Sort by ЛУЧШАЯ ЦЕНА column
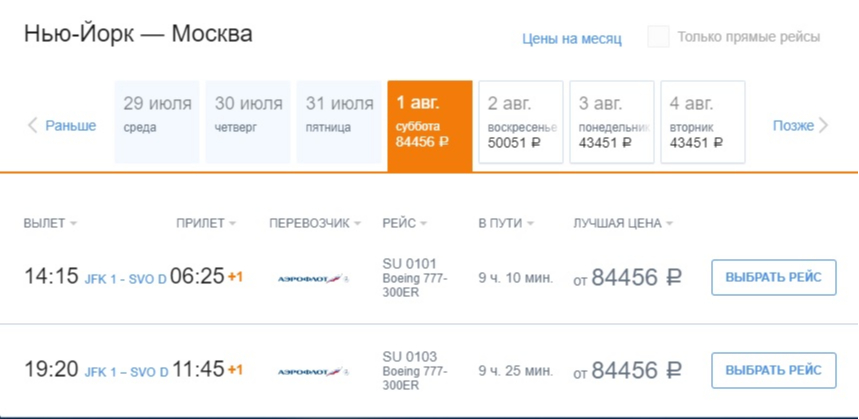Image resolution: width=859 pixels, height=419 pixels. click(623, 223)
